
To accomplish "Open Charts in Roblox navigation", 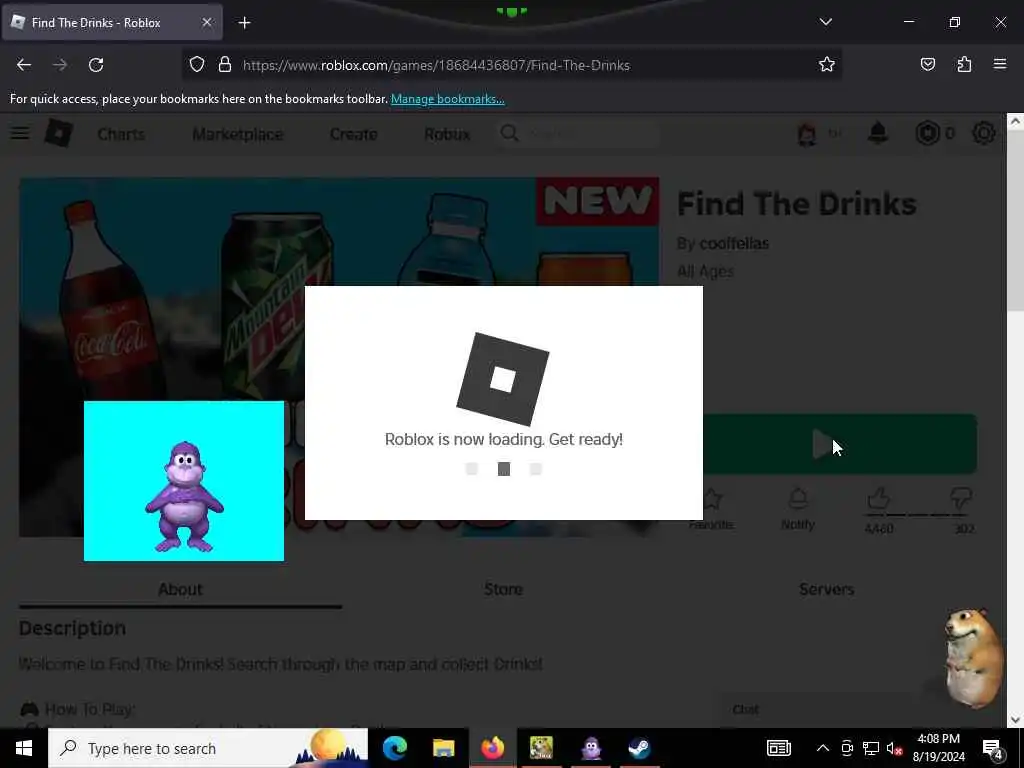I will (x=121, y=134).
